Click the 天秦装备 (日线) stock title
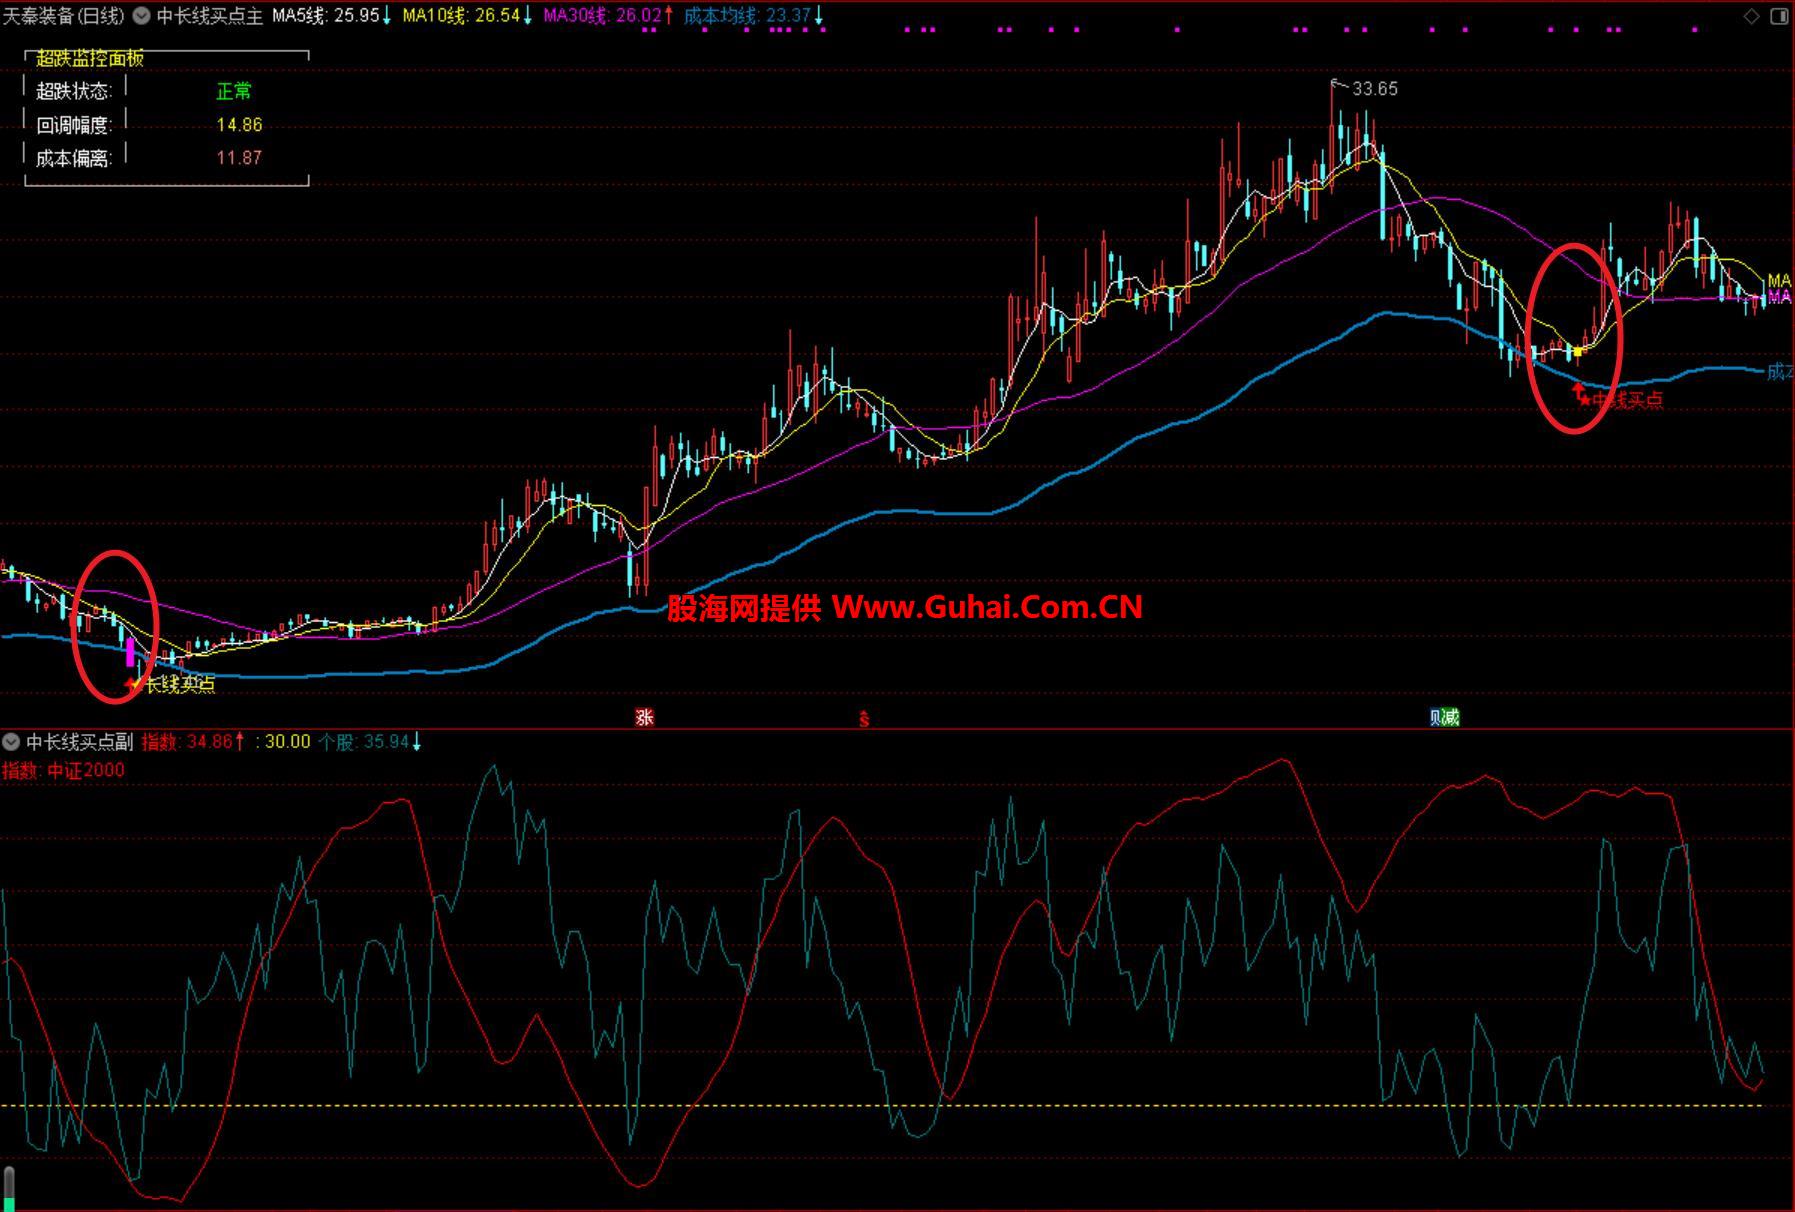Screen dimensions: 1795x1212 (64, 16)
